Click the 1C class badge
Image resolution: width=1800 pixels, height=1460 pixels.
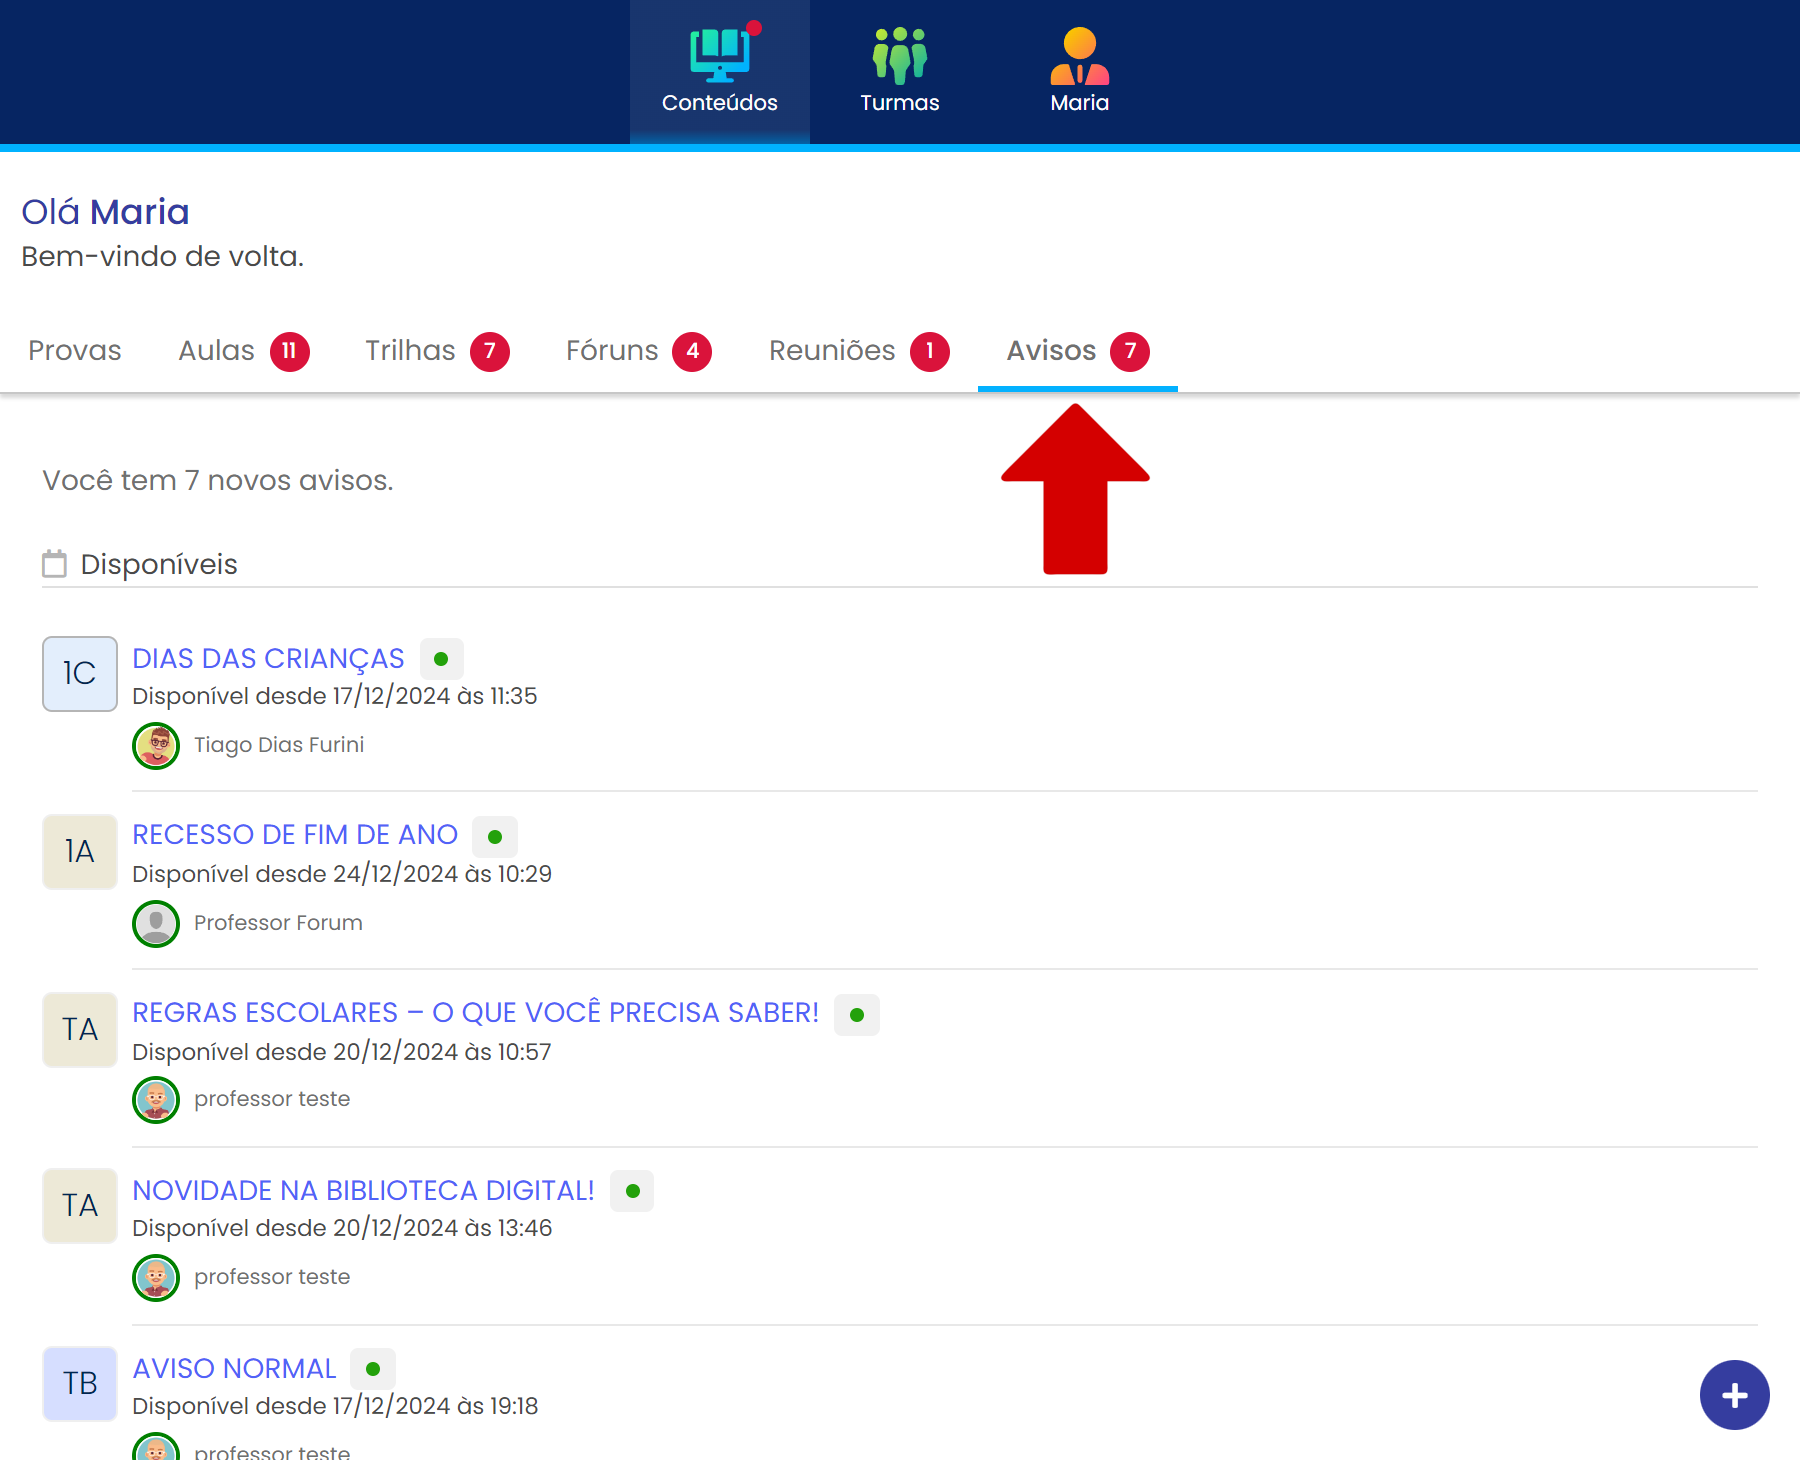click(x=80, y=674)
